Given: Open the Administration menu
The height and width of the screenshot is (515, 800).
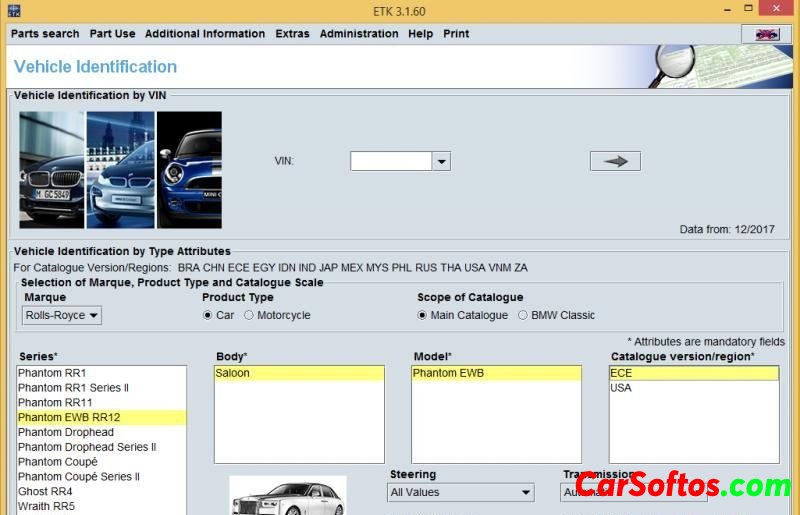Looking at the screenshot, I should (359, 34).
